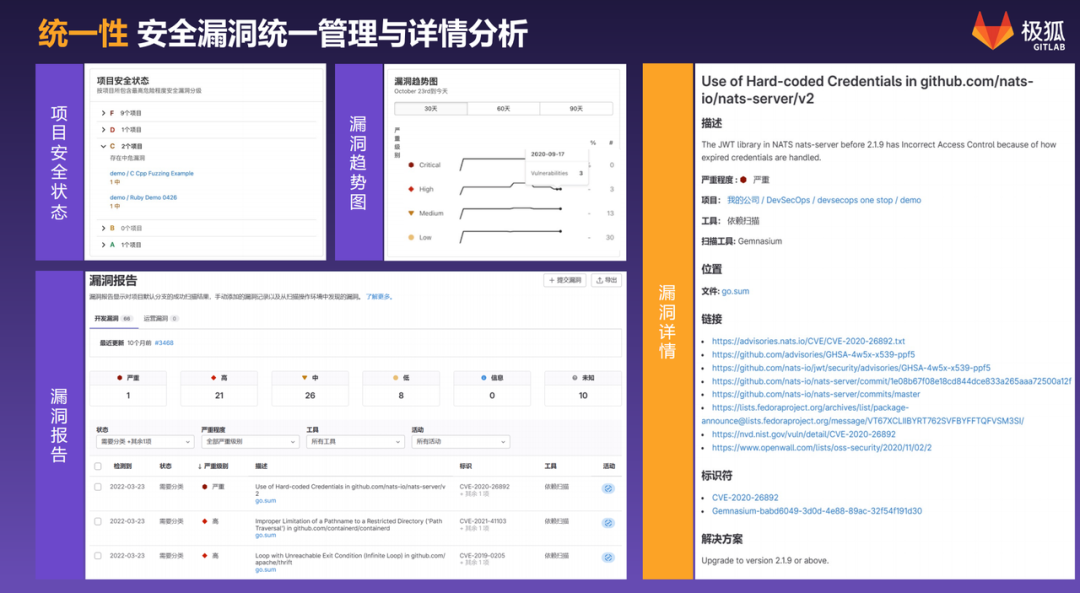Click the 提交漏洞 button

[x=565, y=280]
